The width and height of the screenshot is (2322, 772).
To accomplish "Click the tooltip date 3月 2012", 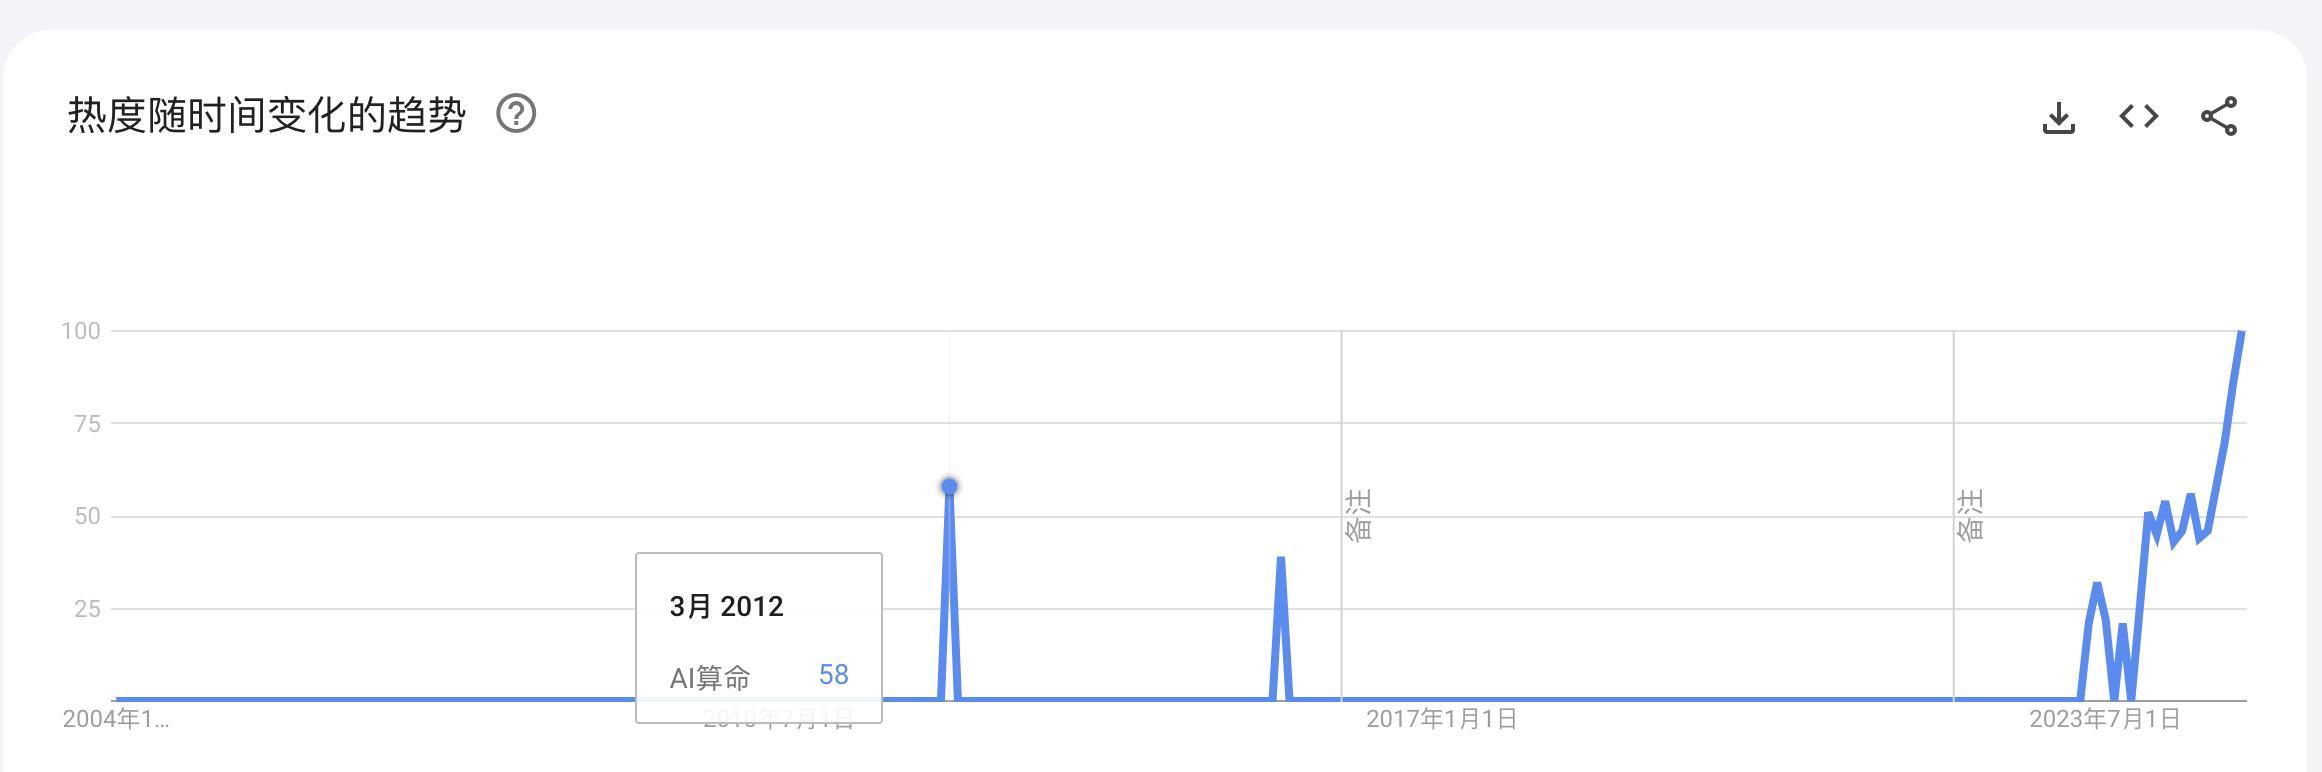I will (726, 606).
